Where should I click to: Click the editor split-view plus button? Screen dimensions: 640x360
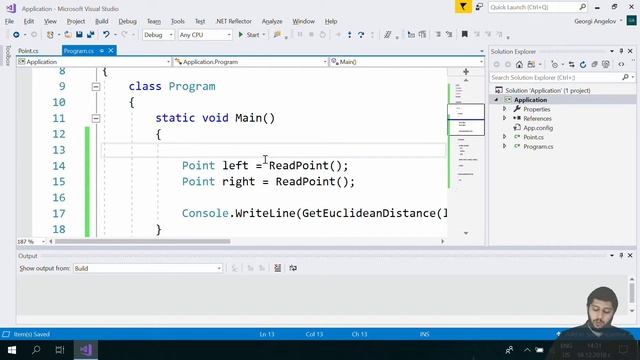pos(466,71)
